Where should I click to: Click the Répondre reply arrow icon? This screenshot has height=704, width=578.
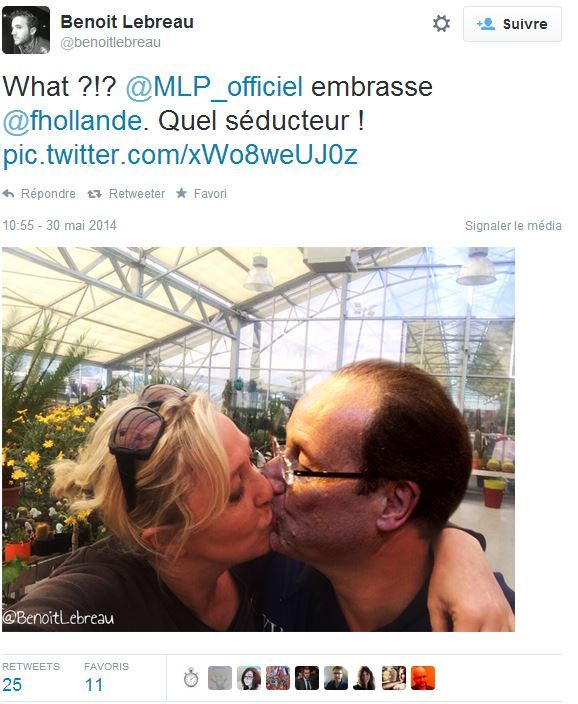[8, 194]
